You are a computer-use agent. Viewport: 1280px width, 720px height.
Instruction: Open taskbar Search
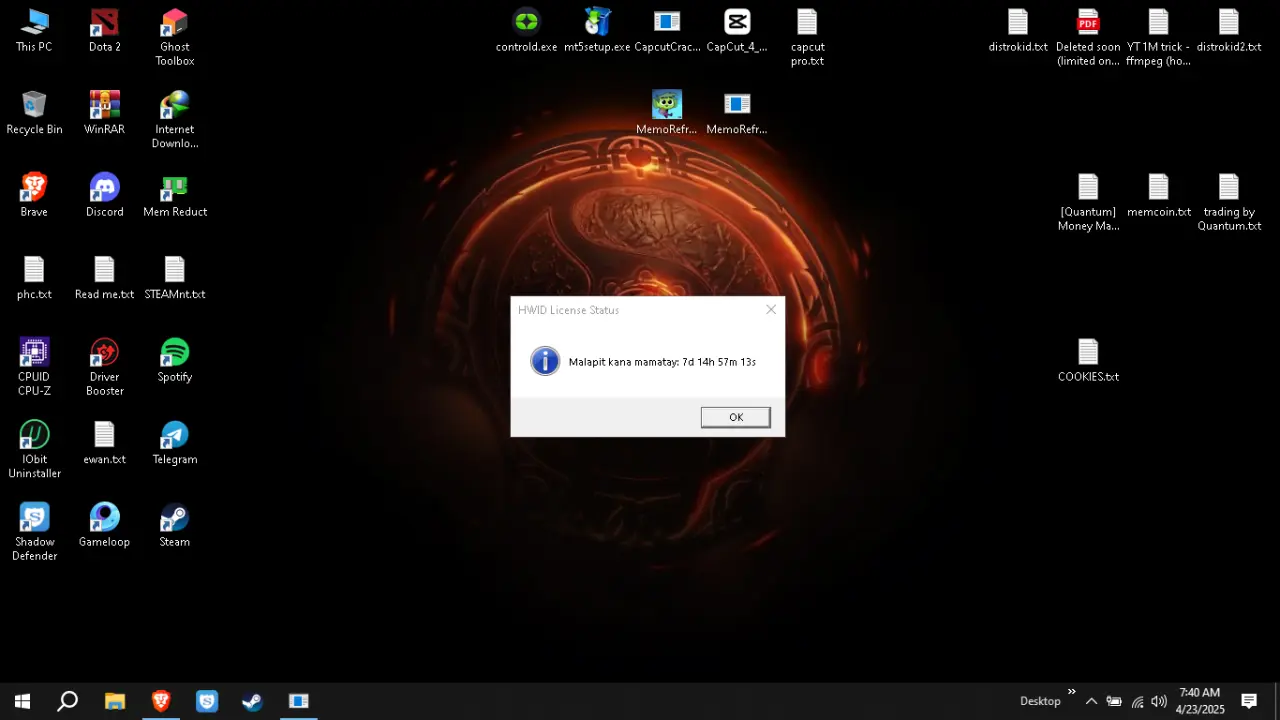coord(67,701)
